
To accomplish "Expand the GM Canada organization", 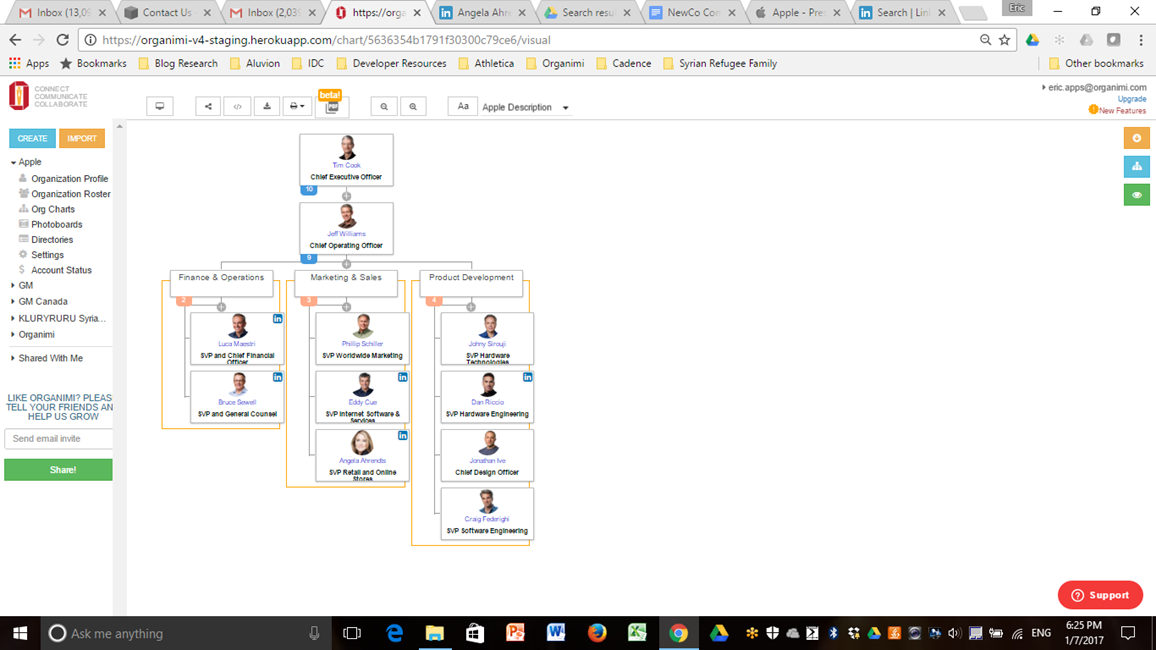I will (13, 301).
